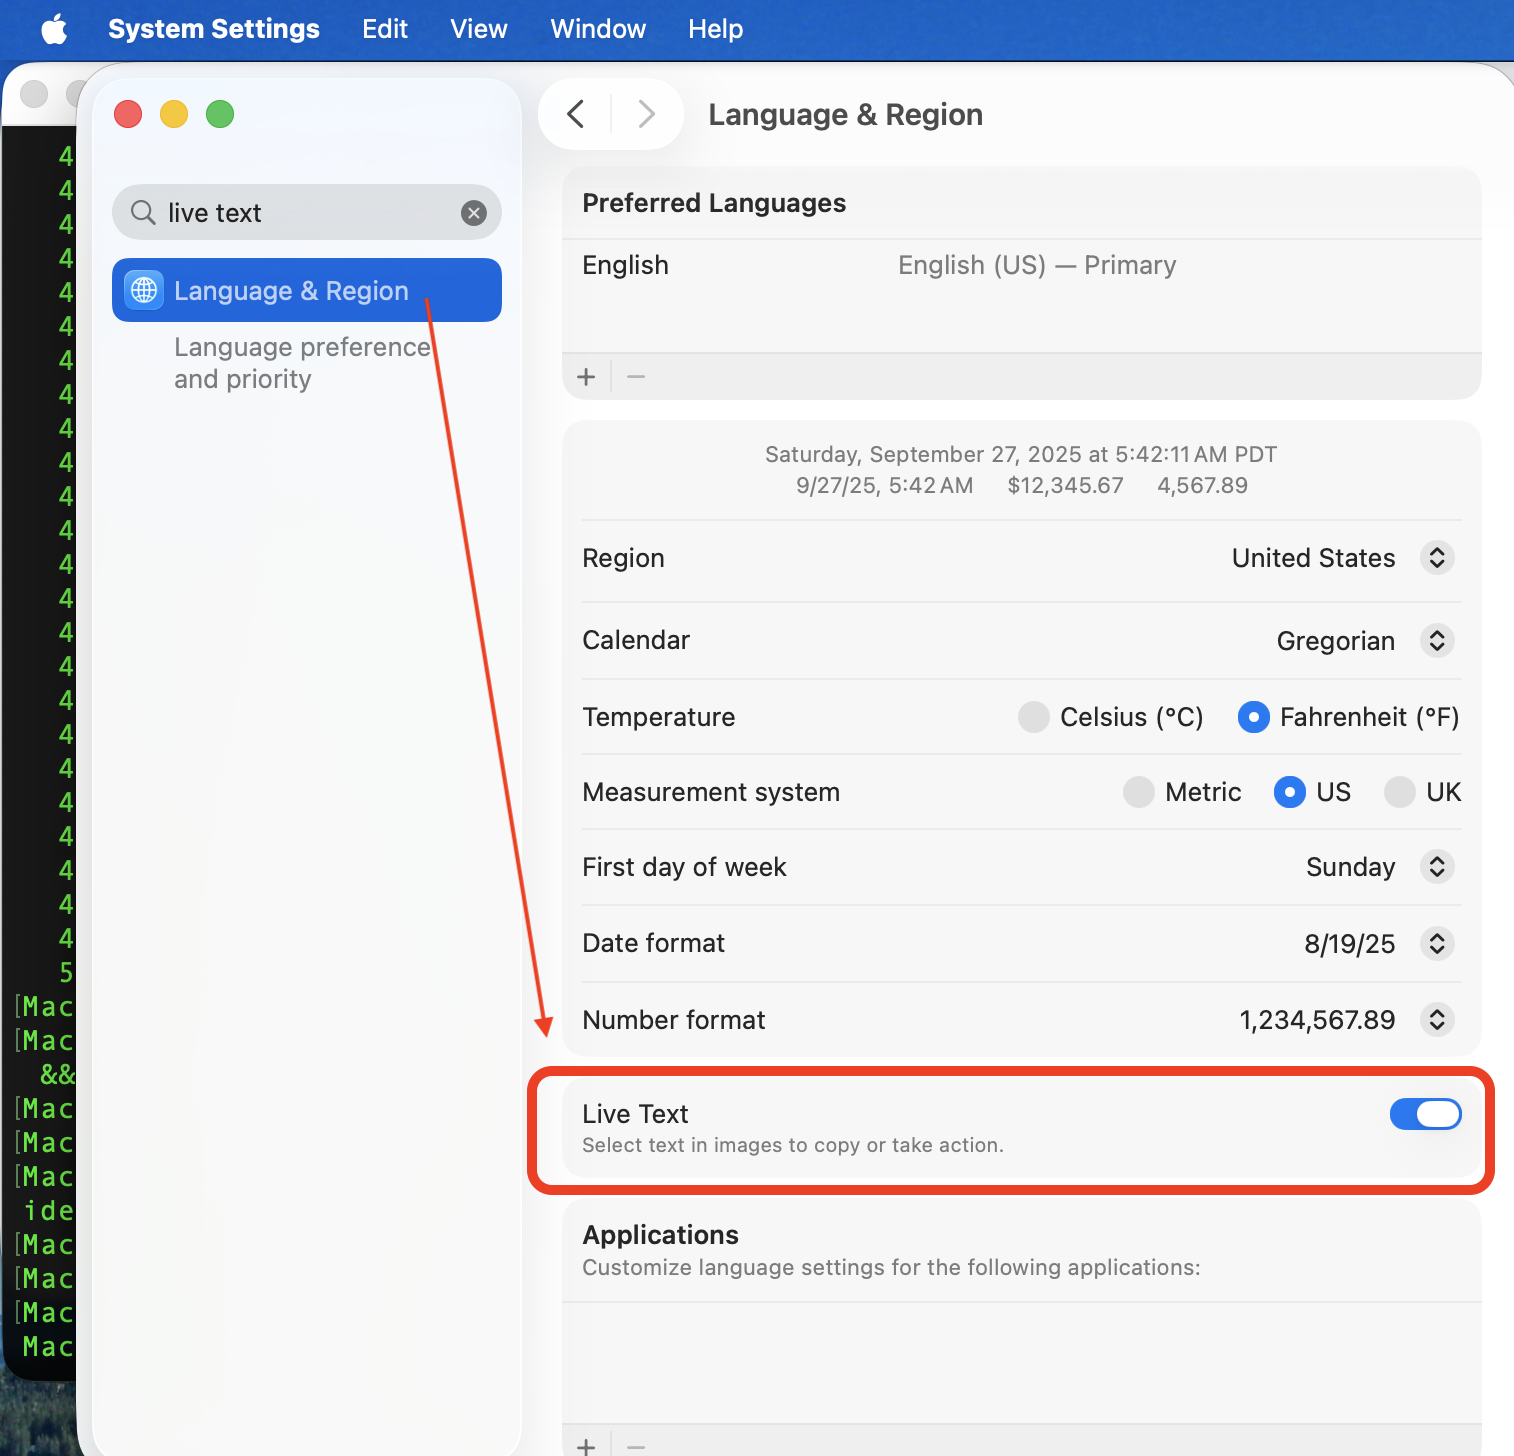The width and height of the screenshot is (1514, 1456).
Task: Click the green zoom window button
Action: point(220,114)
